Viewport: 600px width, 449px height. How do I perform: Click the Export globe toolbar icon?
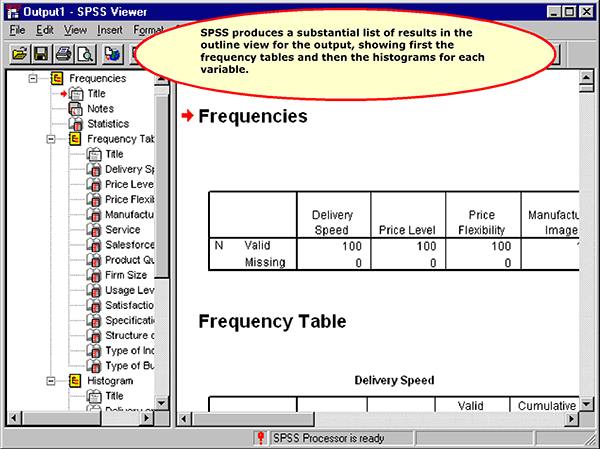pos(112,54)
